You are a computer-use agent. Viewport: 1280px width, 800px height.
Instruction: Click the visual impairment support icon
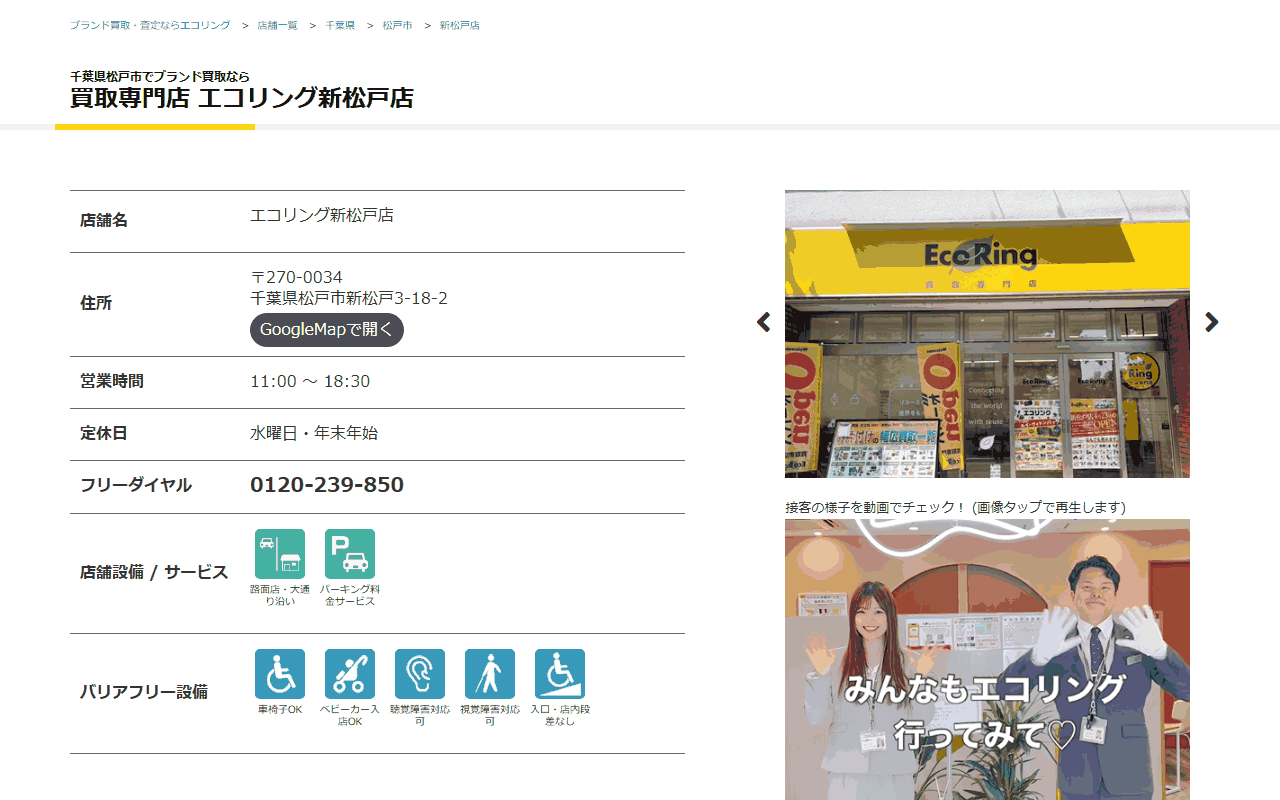coord(490,674)
